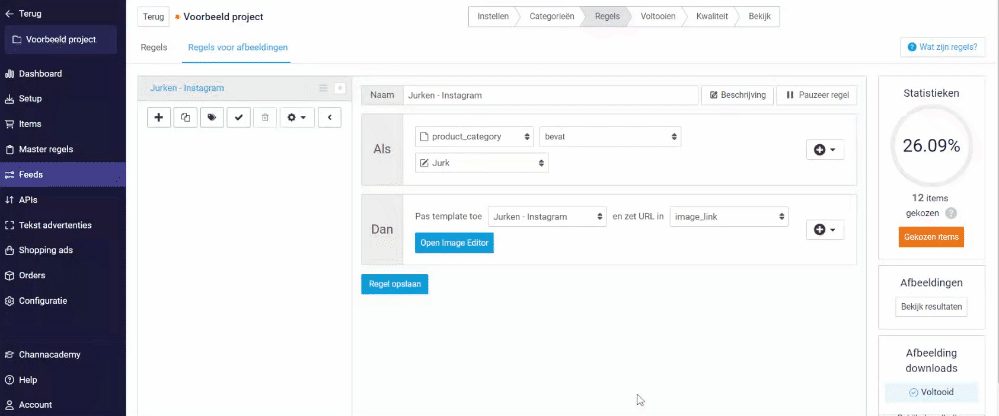
Task: Click into the Naam input field
Action: (x=550, y=96)
